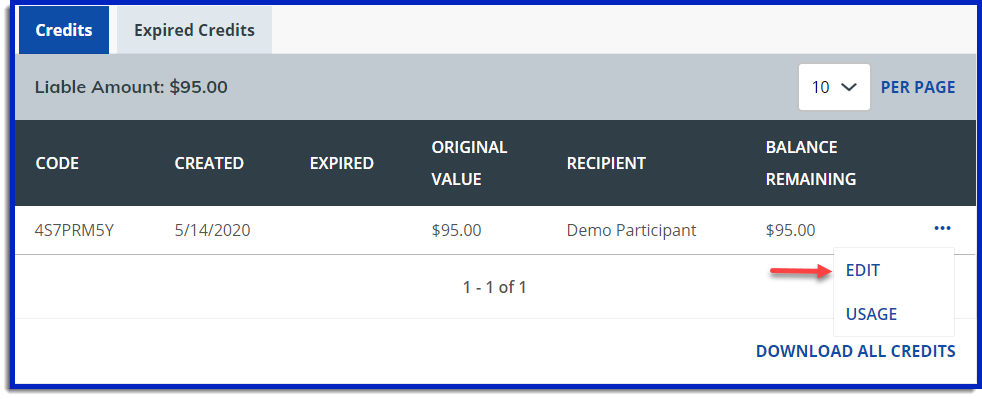This screenshot has width=982, height=399.
Task: Sort by ORIGINAL VALUE column header
Action: point(469,163)
